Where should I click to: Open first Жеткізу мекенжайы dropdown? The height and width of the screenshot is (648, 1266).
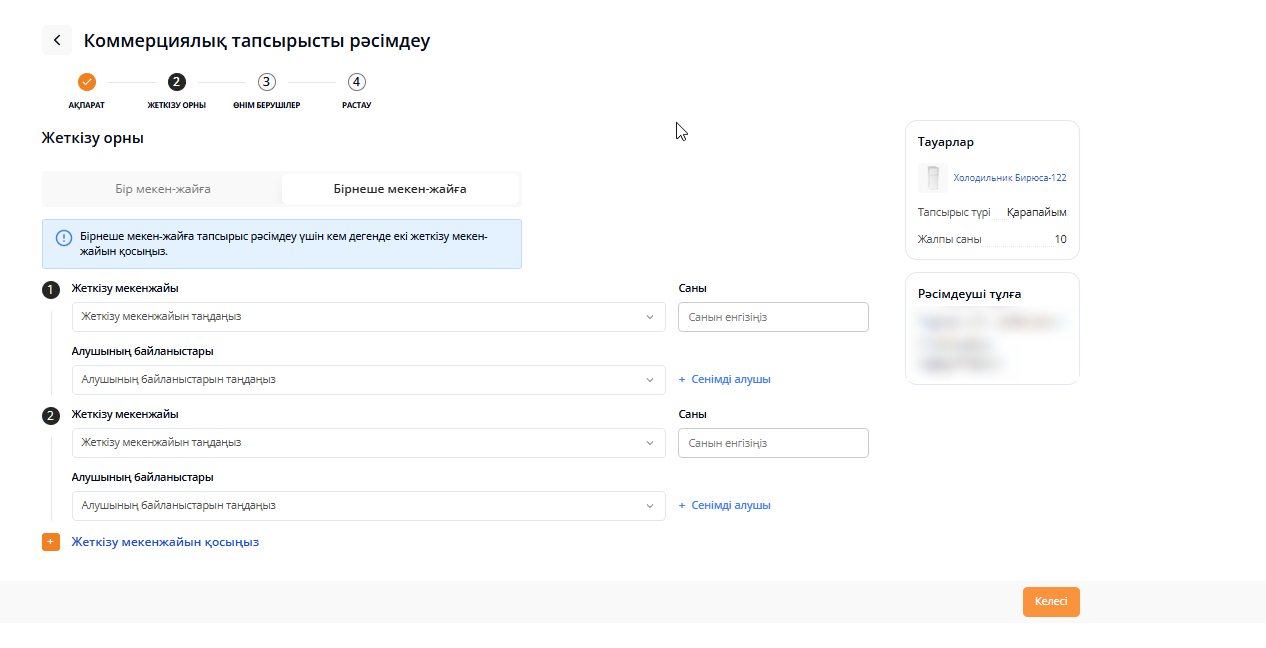point(368,317)
